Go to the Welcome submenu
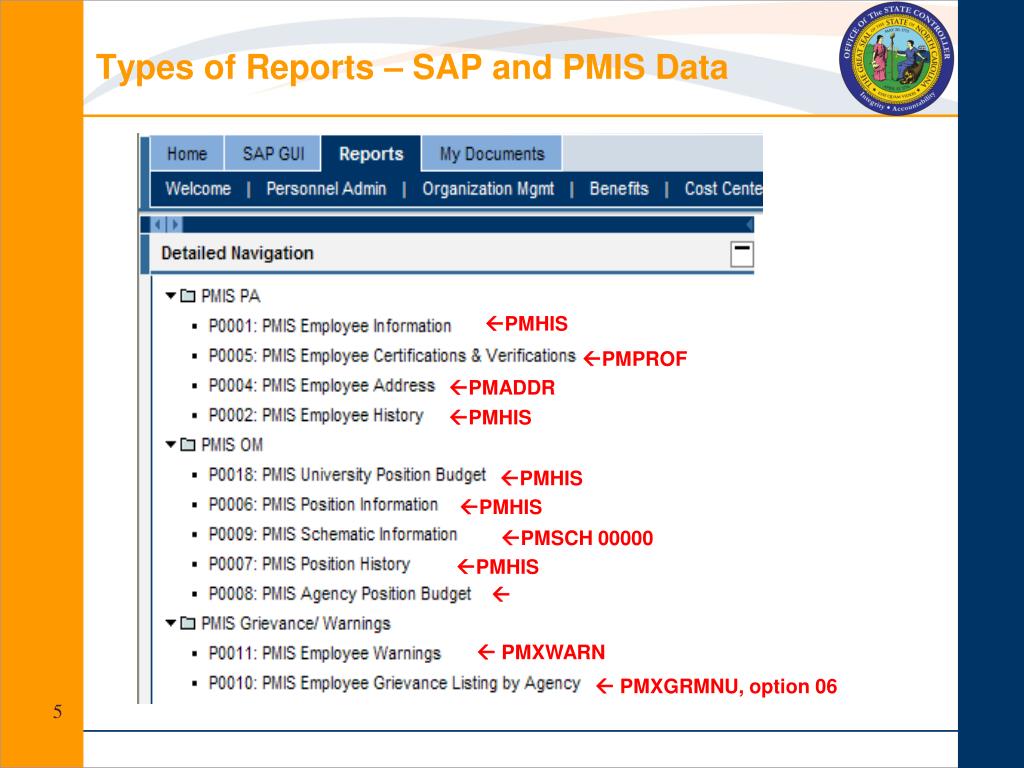This screenshot has height=768, width=1024. (x=198, y=189)
